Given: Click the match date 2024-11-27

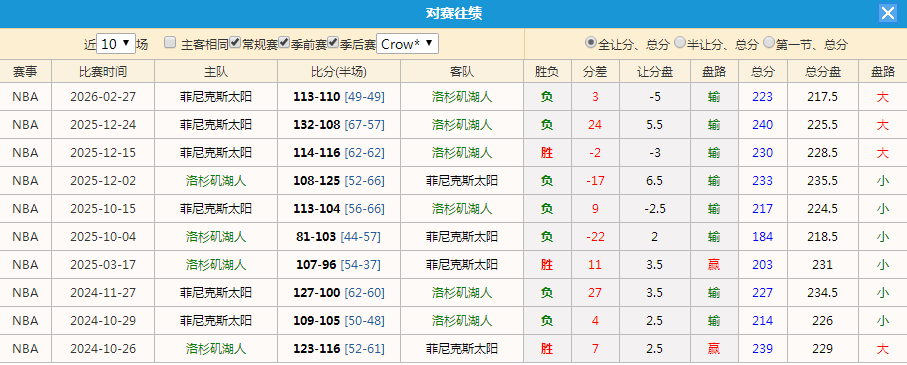Looking at the screenshot, I should point(103,293).
